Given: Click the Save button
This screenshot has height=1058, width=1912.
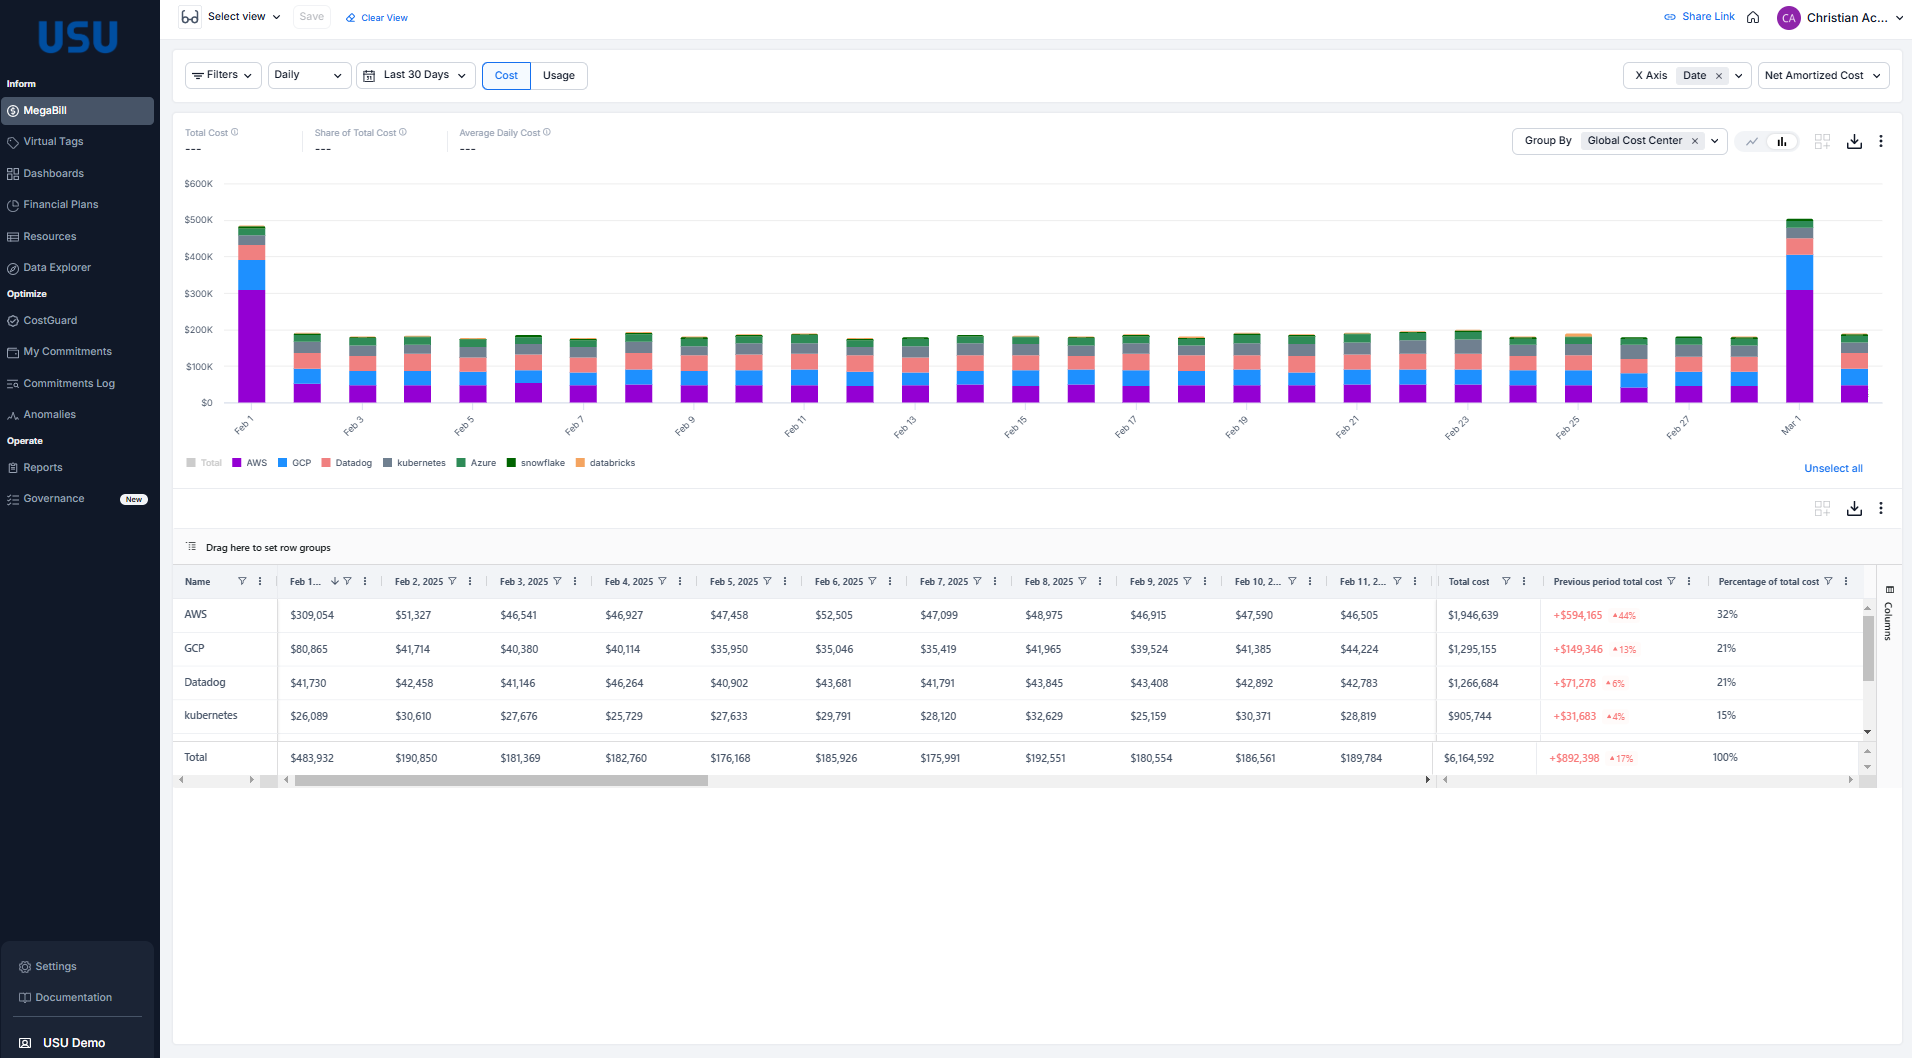Looking at the screenshot, I should 312,17.
